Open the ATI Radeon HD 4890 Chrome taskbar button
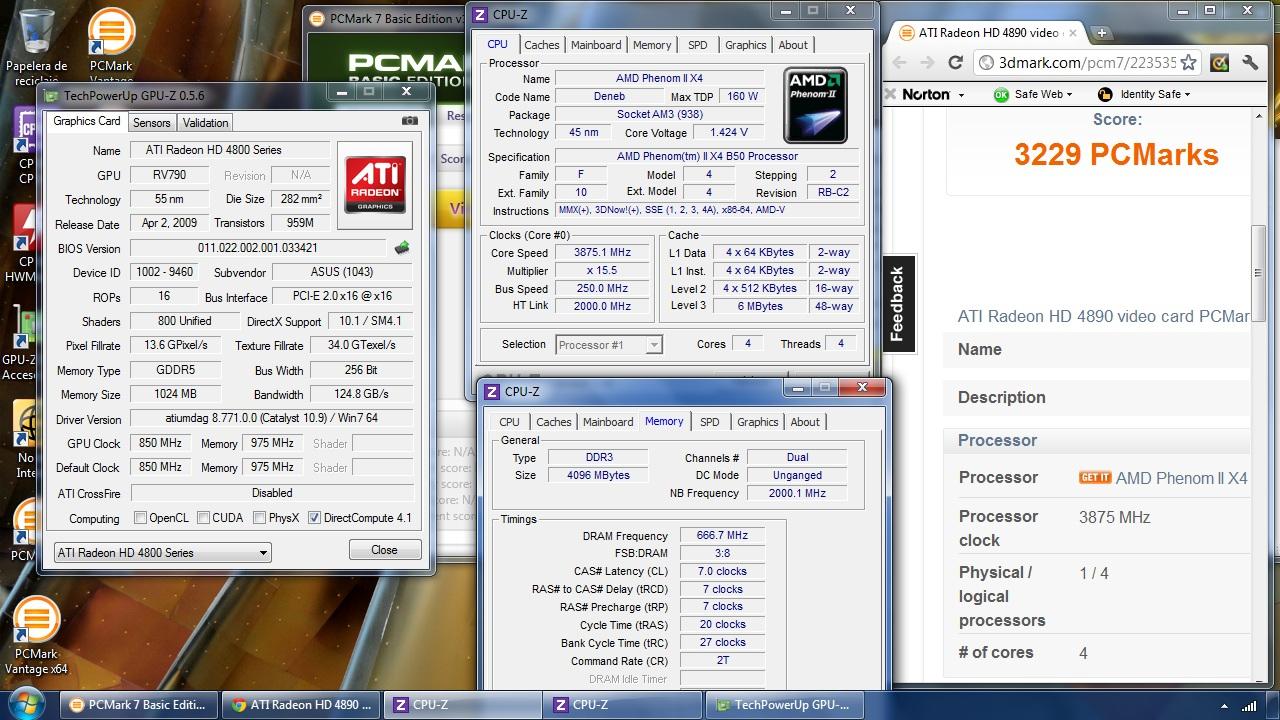Screen dimensions: 1280x720 coord(301,705)
